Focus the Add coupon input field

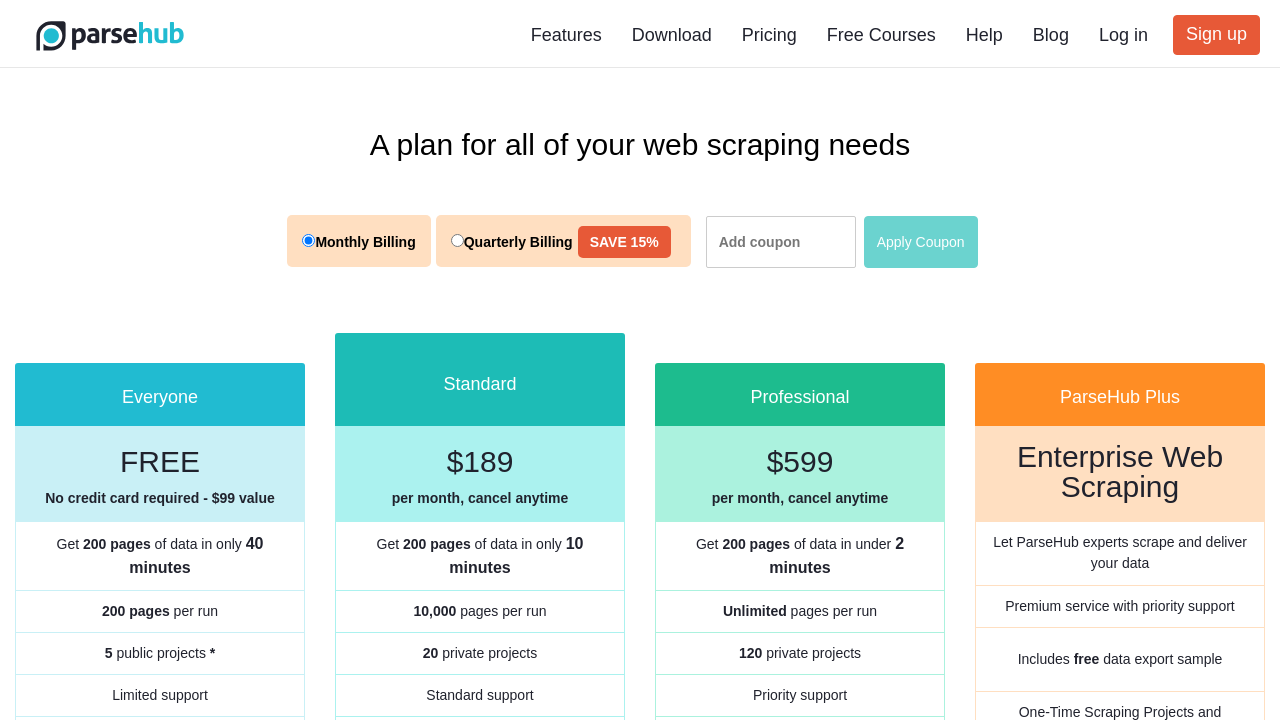click(x=780, y=242)
